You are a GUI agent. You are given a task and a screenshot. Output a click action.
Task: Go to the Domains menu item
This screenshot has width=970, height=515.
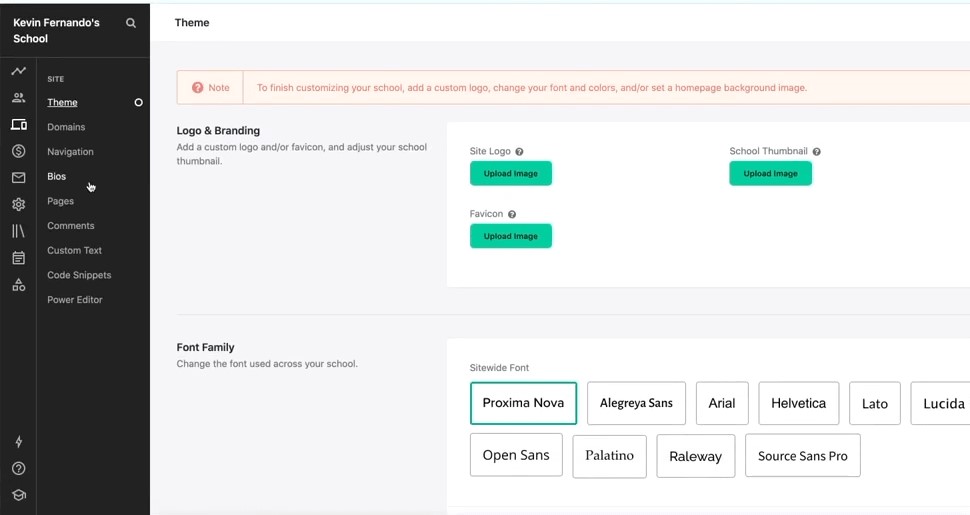pyautogui.click(x=66, y=127)
